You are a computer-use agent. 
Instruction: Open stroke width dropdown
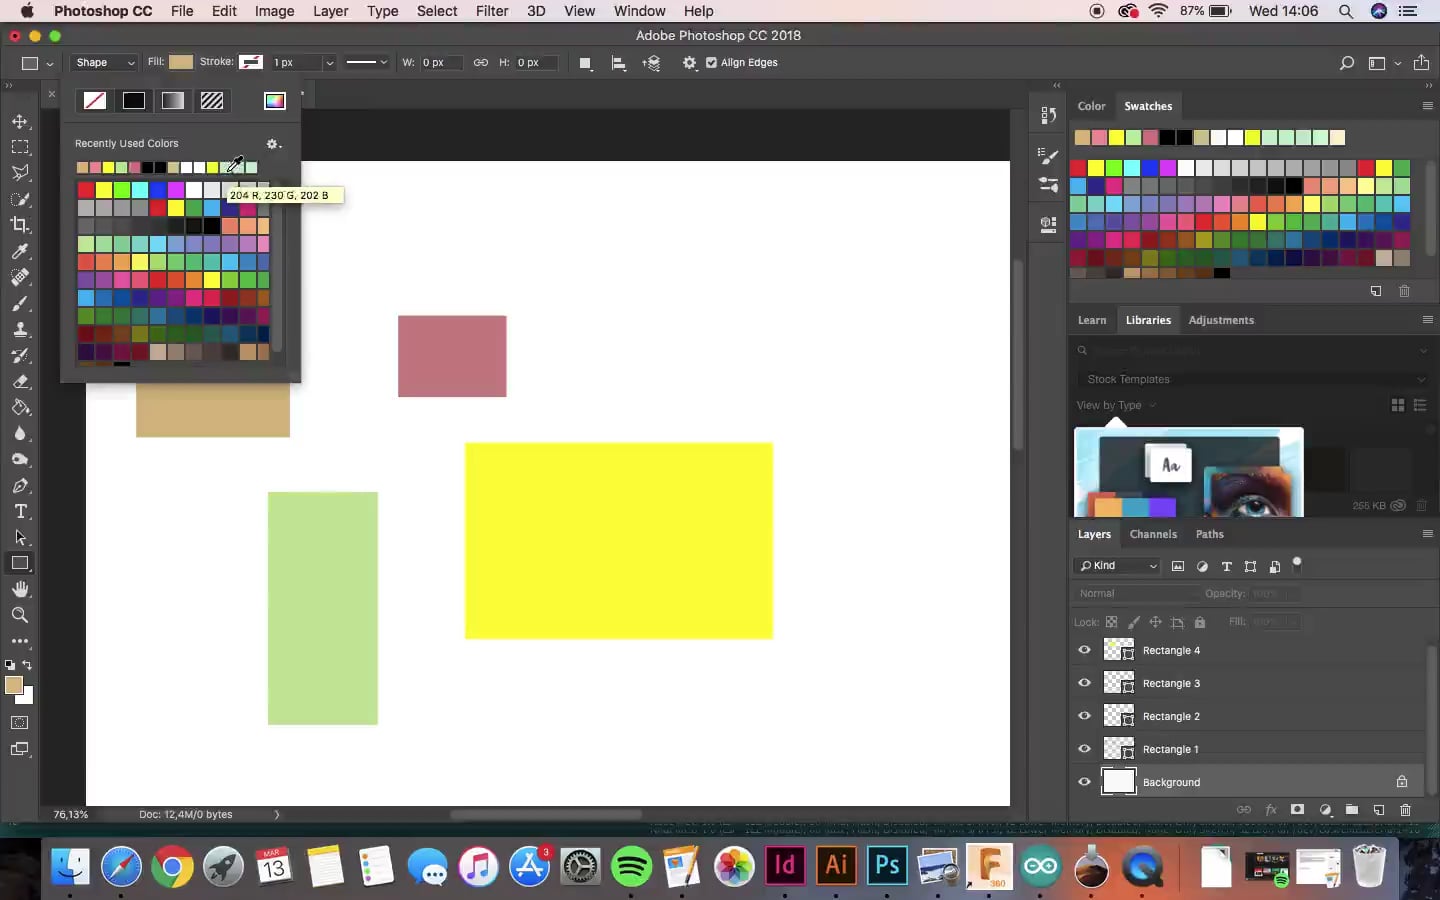click(329, 63)
